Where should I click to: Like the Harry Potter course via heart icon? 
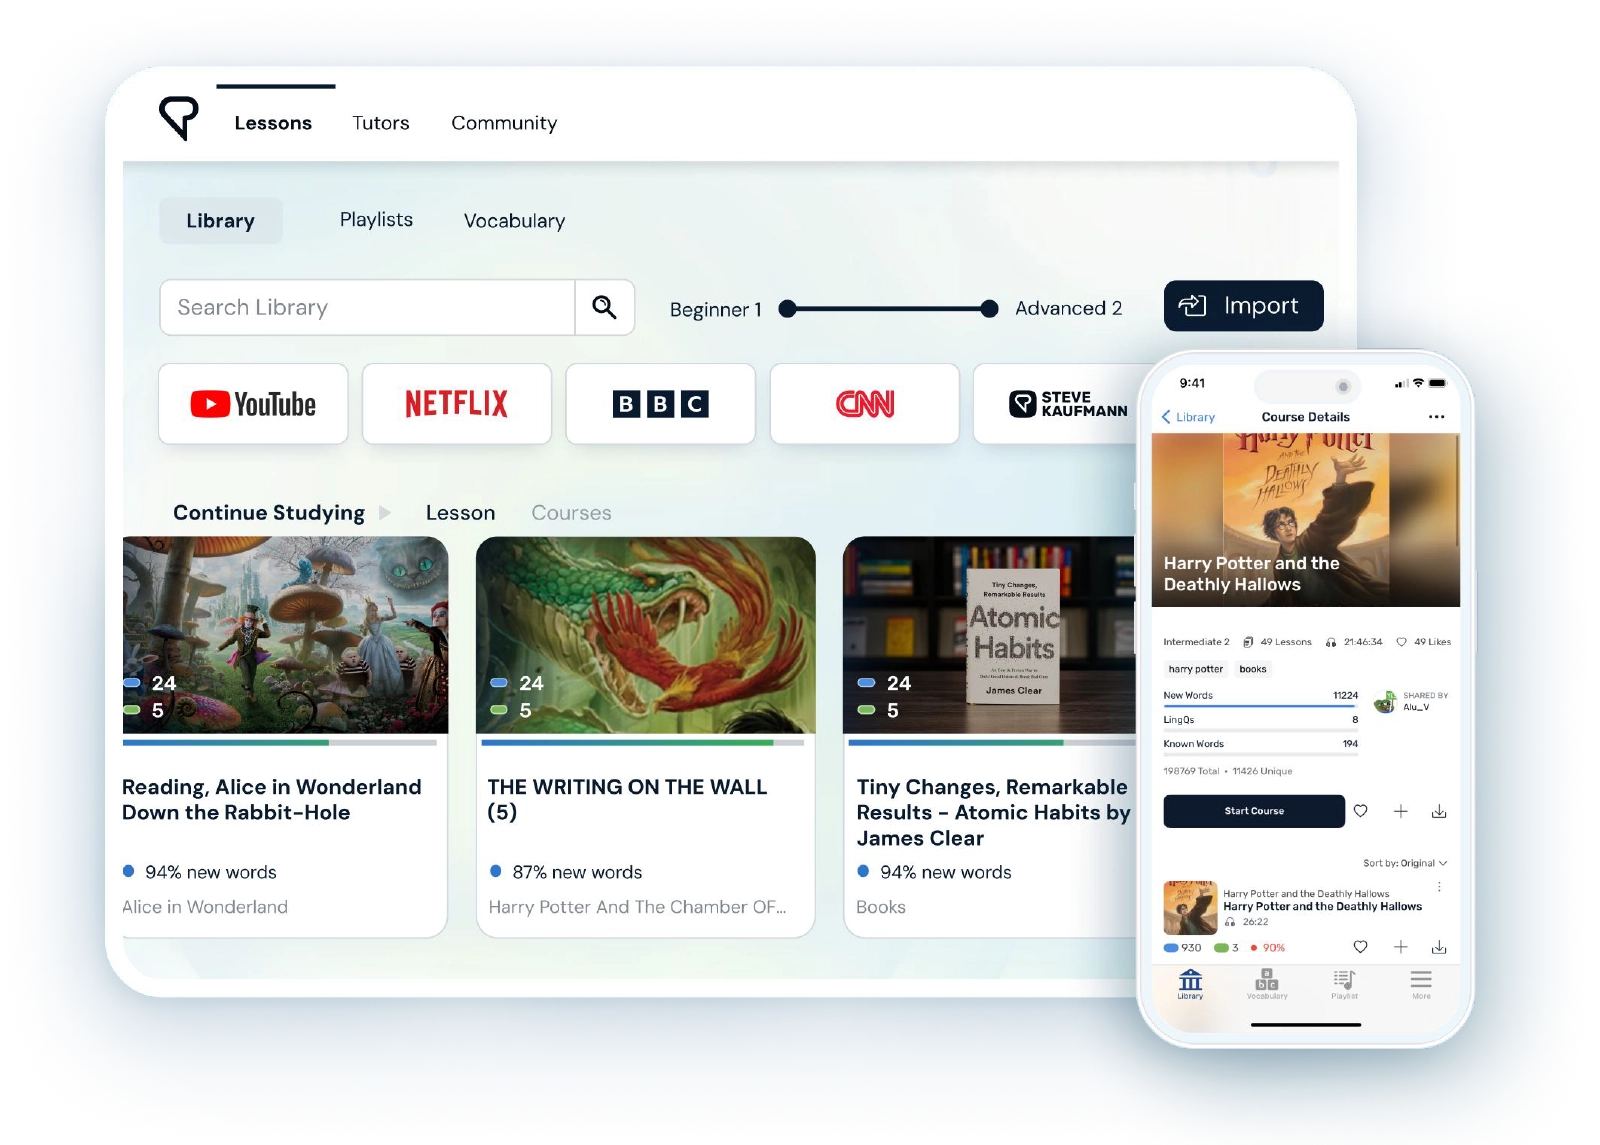1360,812
